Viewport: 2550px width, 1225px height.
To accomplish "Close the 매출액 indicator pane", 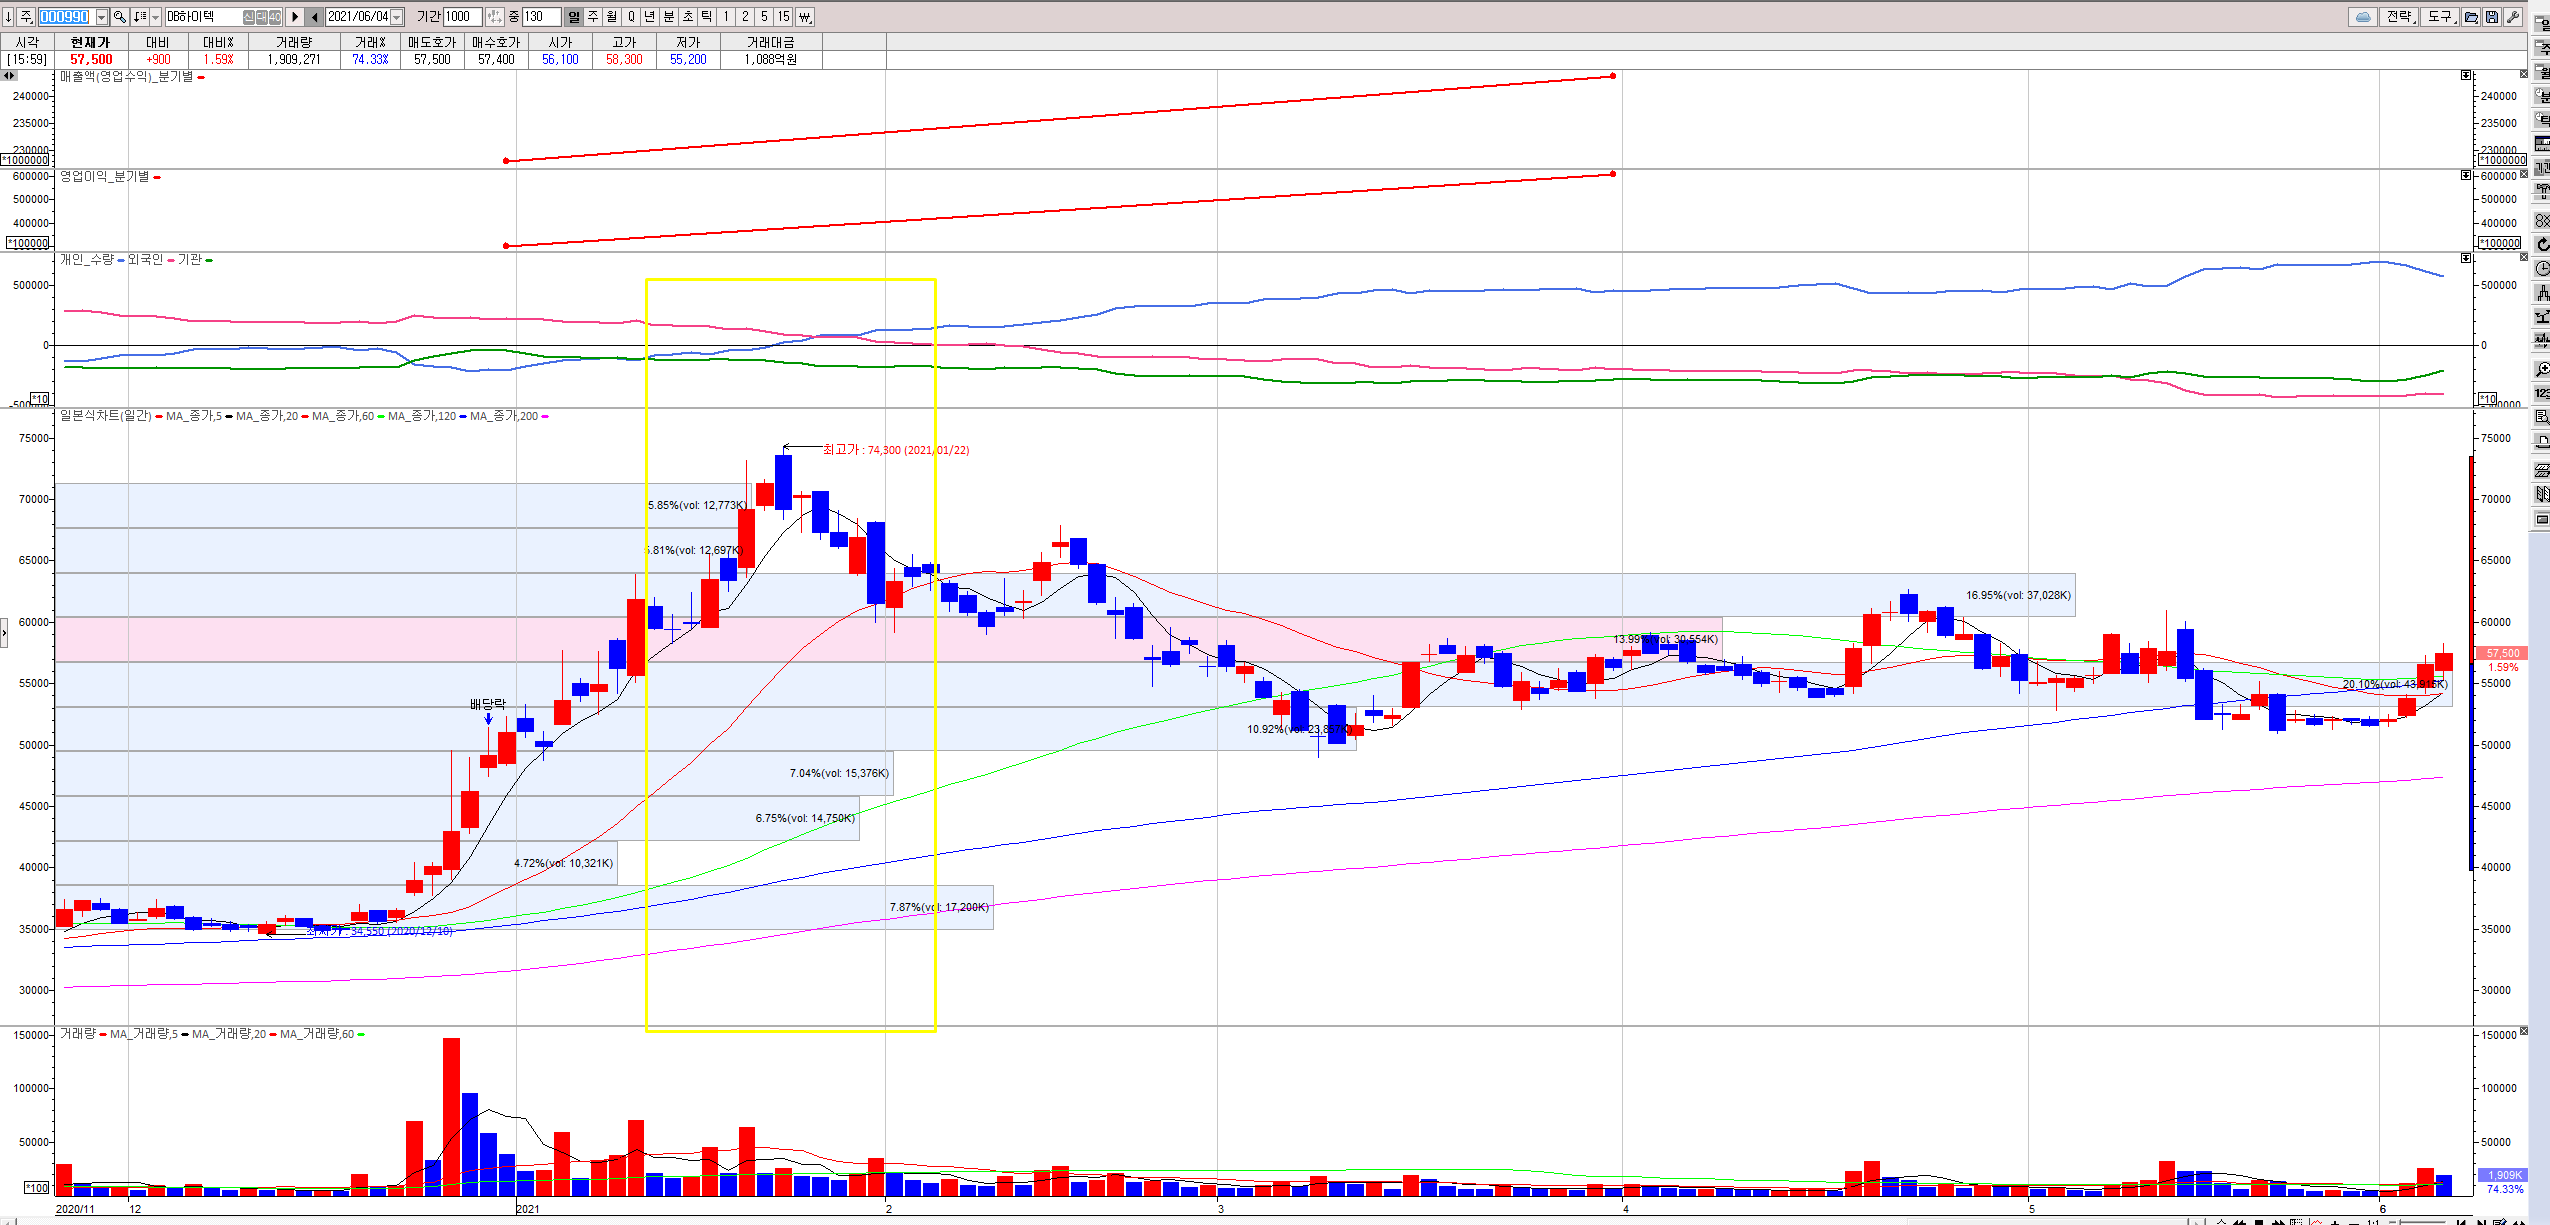I will pyautogui.click(x=2523, y=75).
